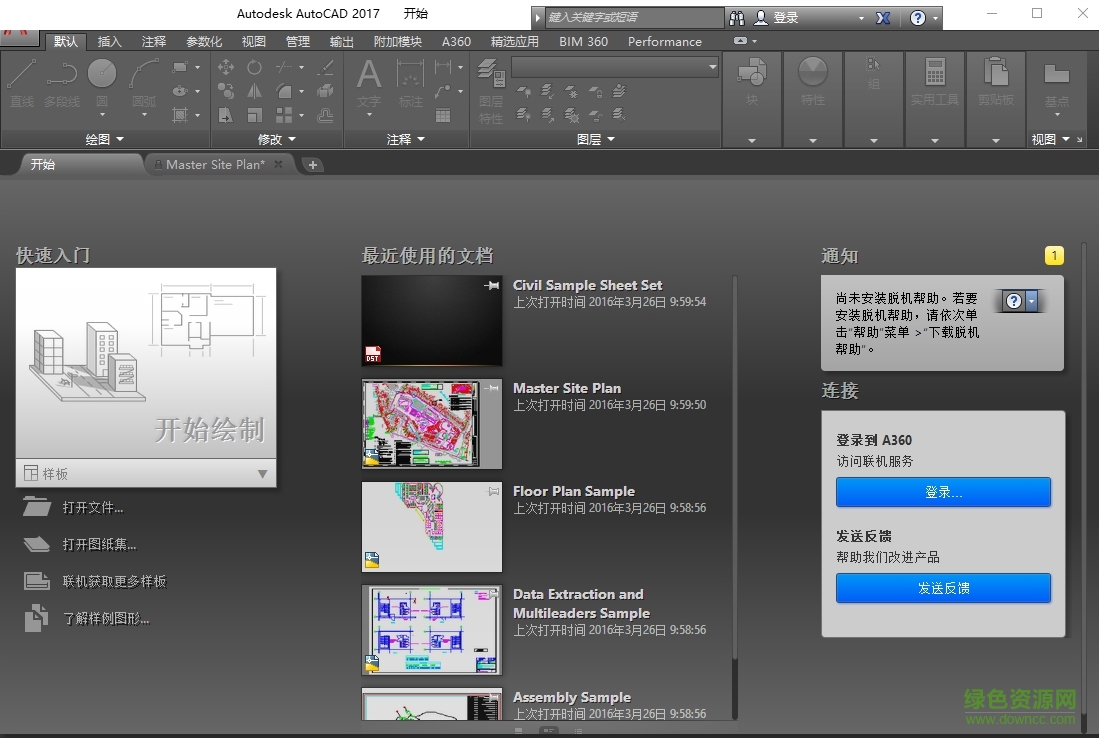Open the layer selection combo box
Viewport: 1099px width, 738px height.
(x=614, y=67)
